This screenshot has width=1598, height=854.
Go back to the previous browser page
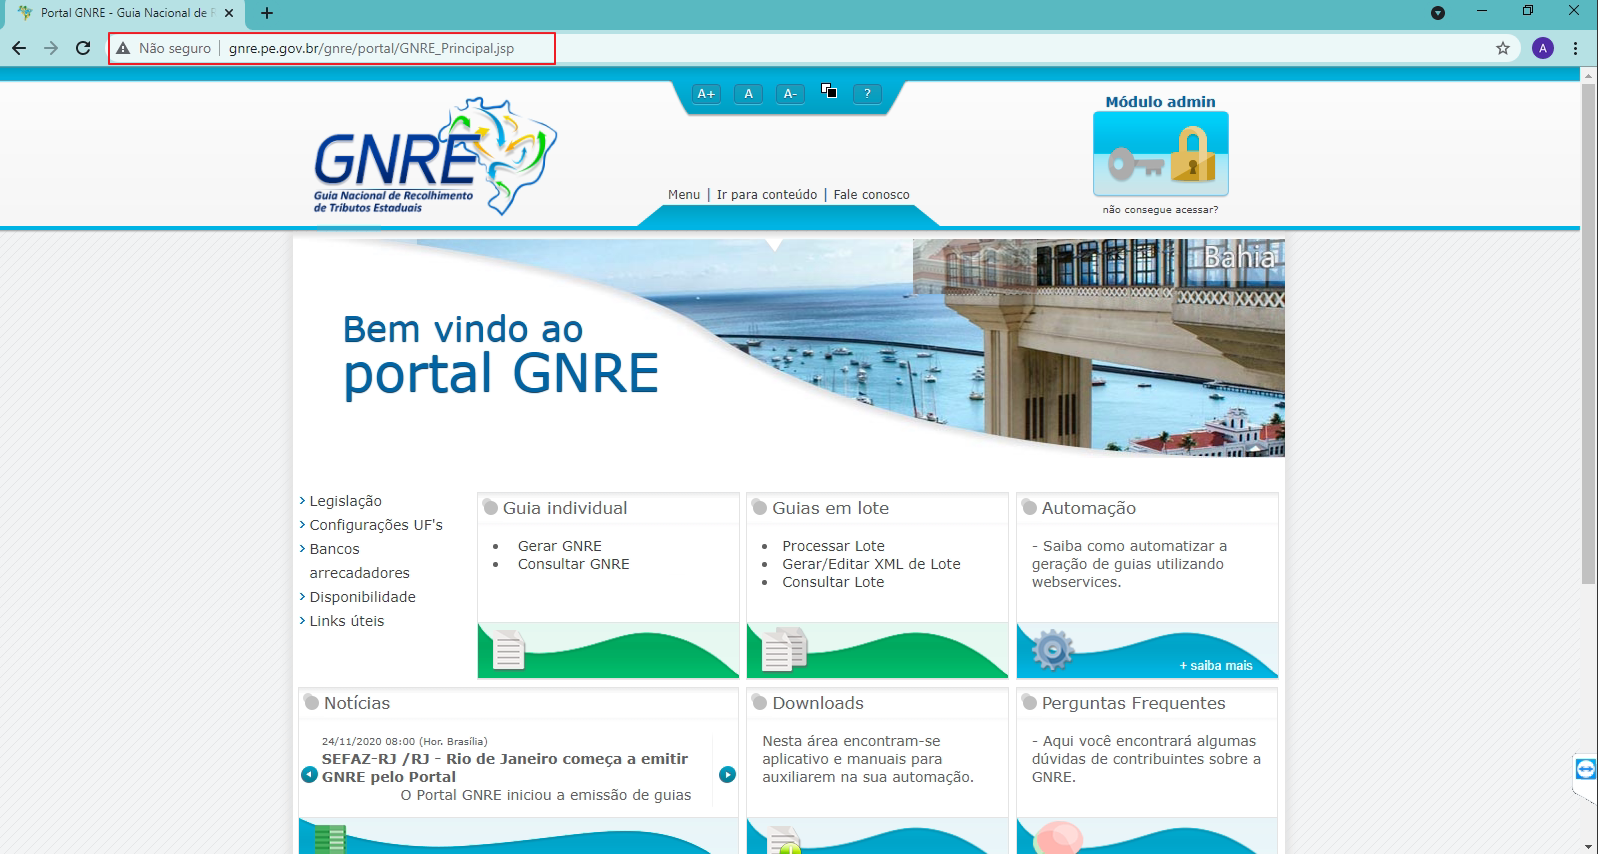point(19,48)
